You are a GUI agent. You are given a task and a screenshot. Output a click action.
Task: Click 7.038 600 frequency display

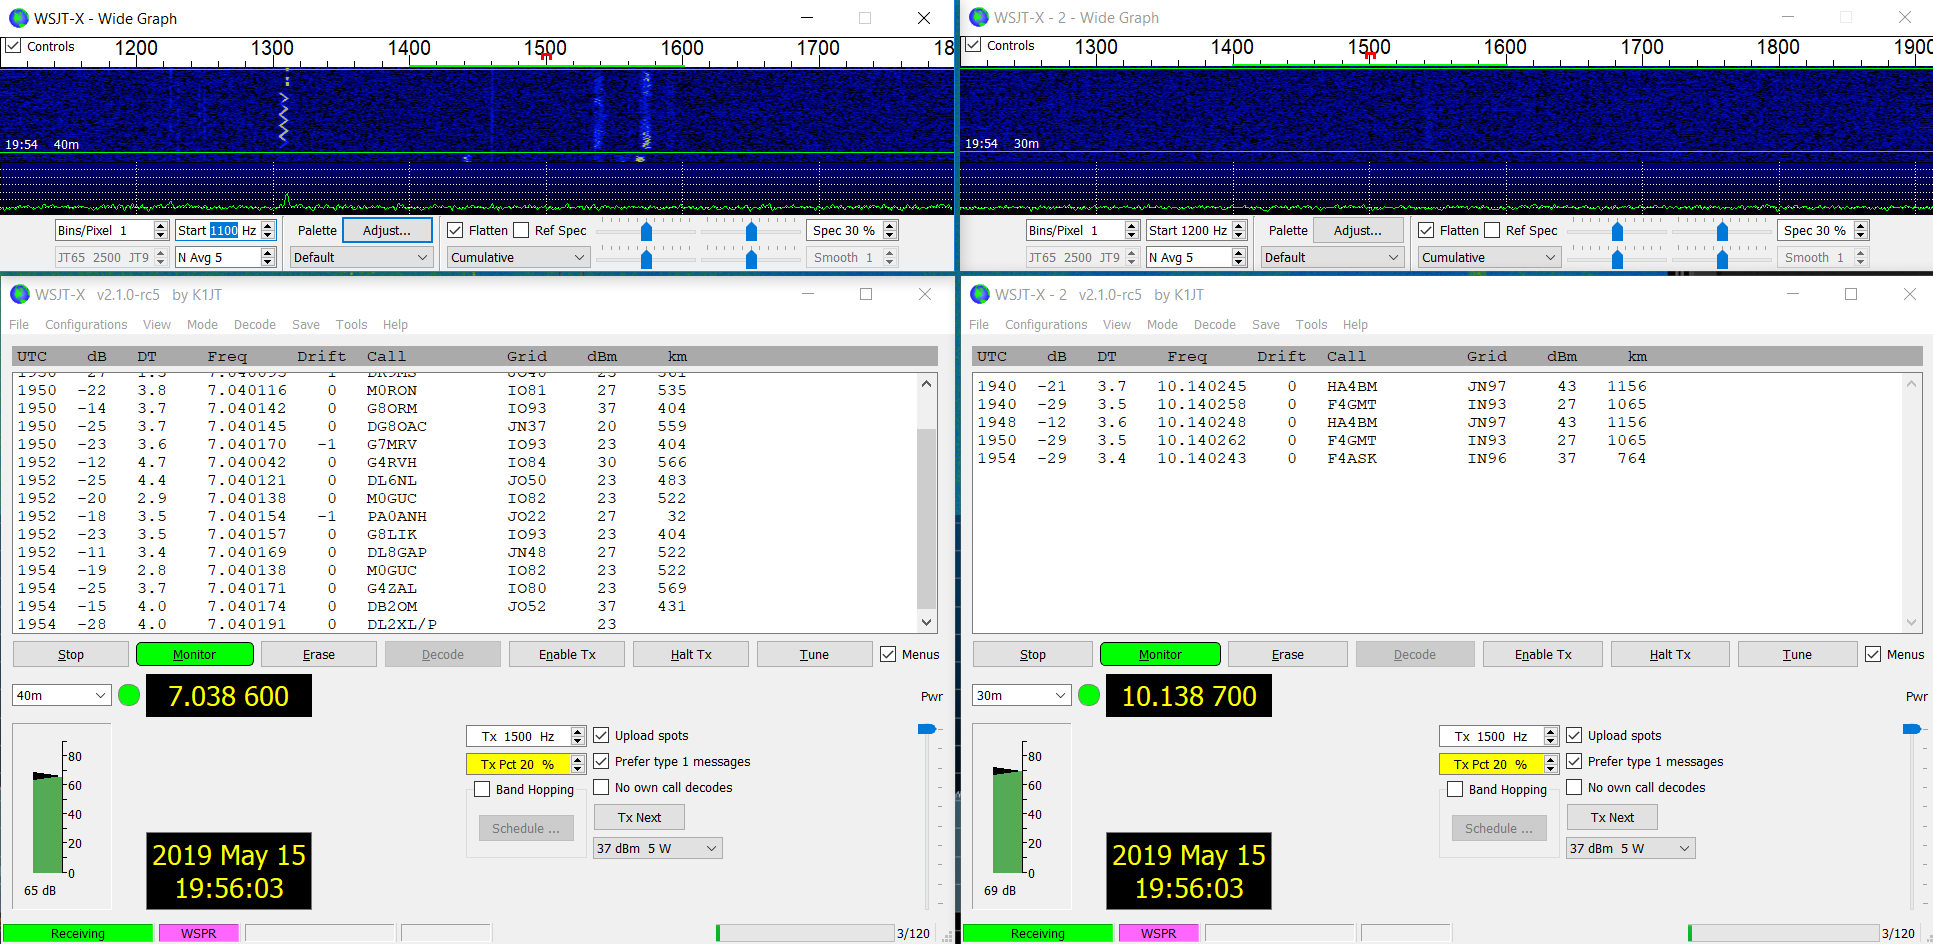(229, 696)
